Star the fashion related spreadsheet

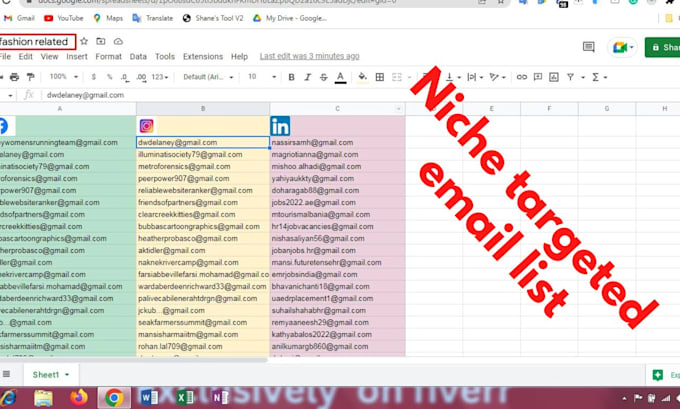pyautogui.click(x=84, y=41)
